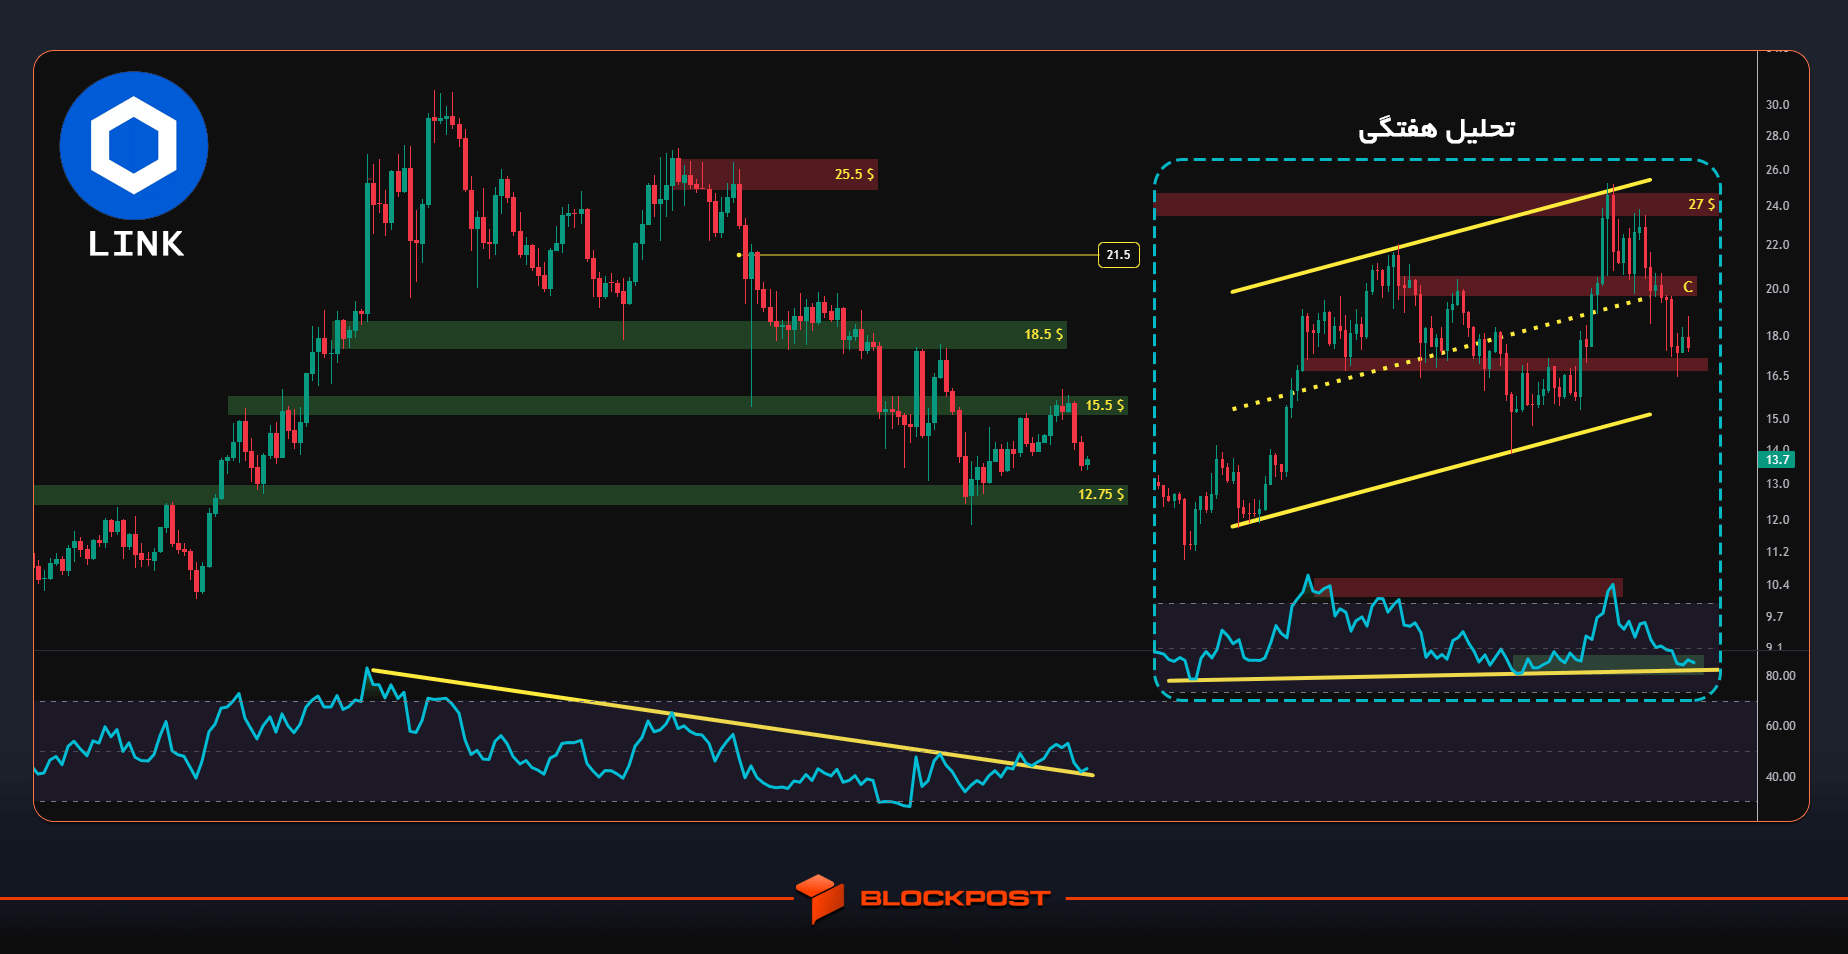This screenshot has height=954, width=1848.
Task: Click the 11.2 price axis value
Action: click(1777, 552)
